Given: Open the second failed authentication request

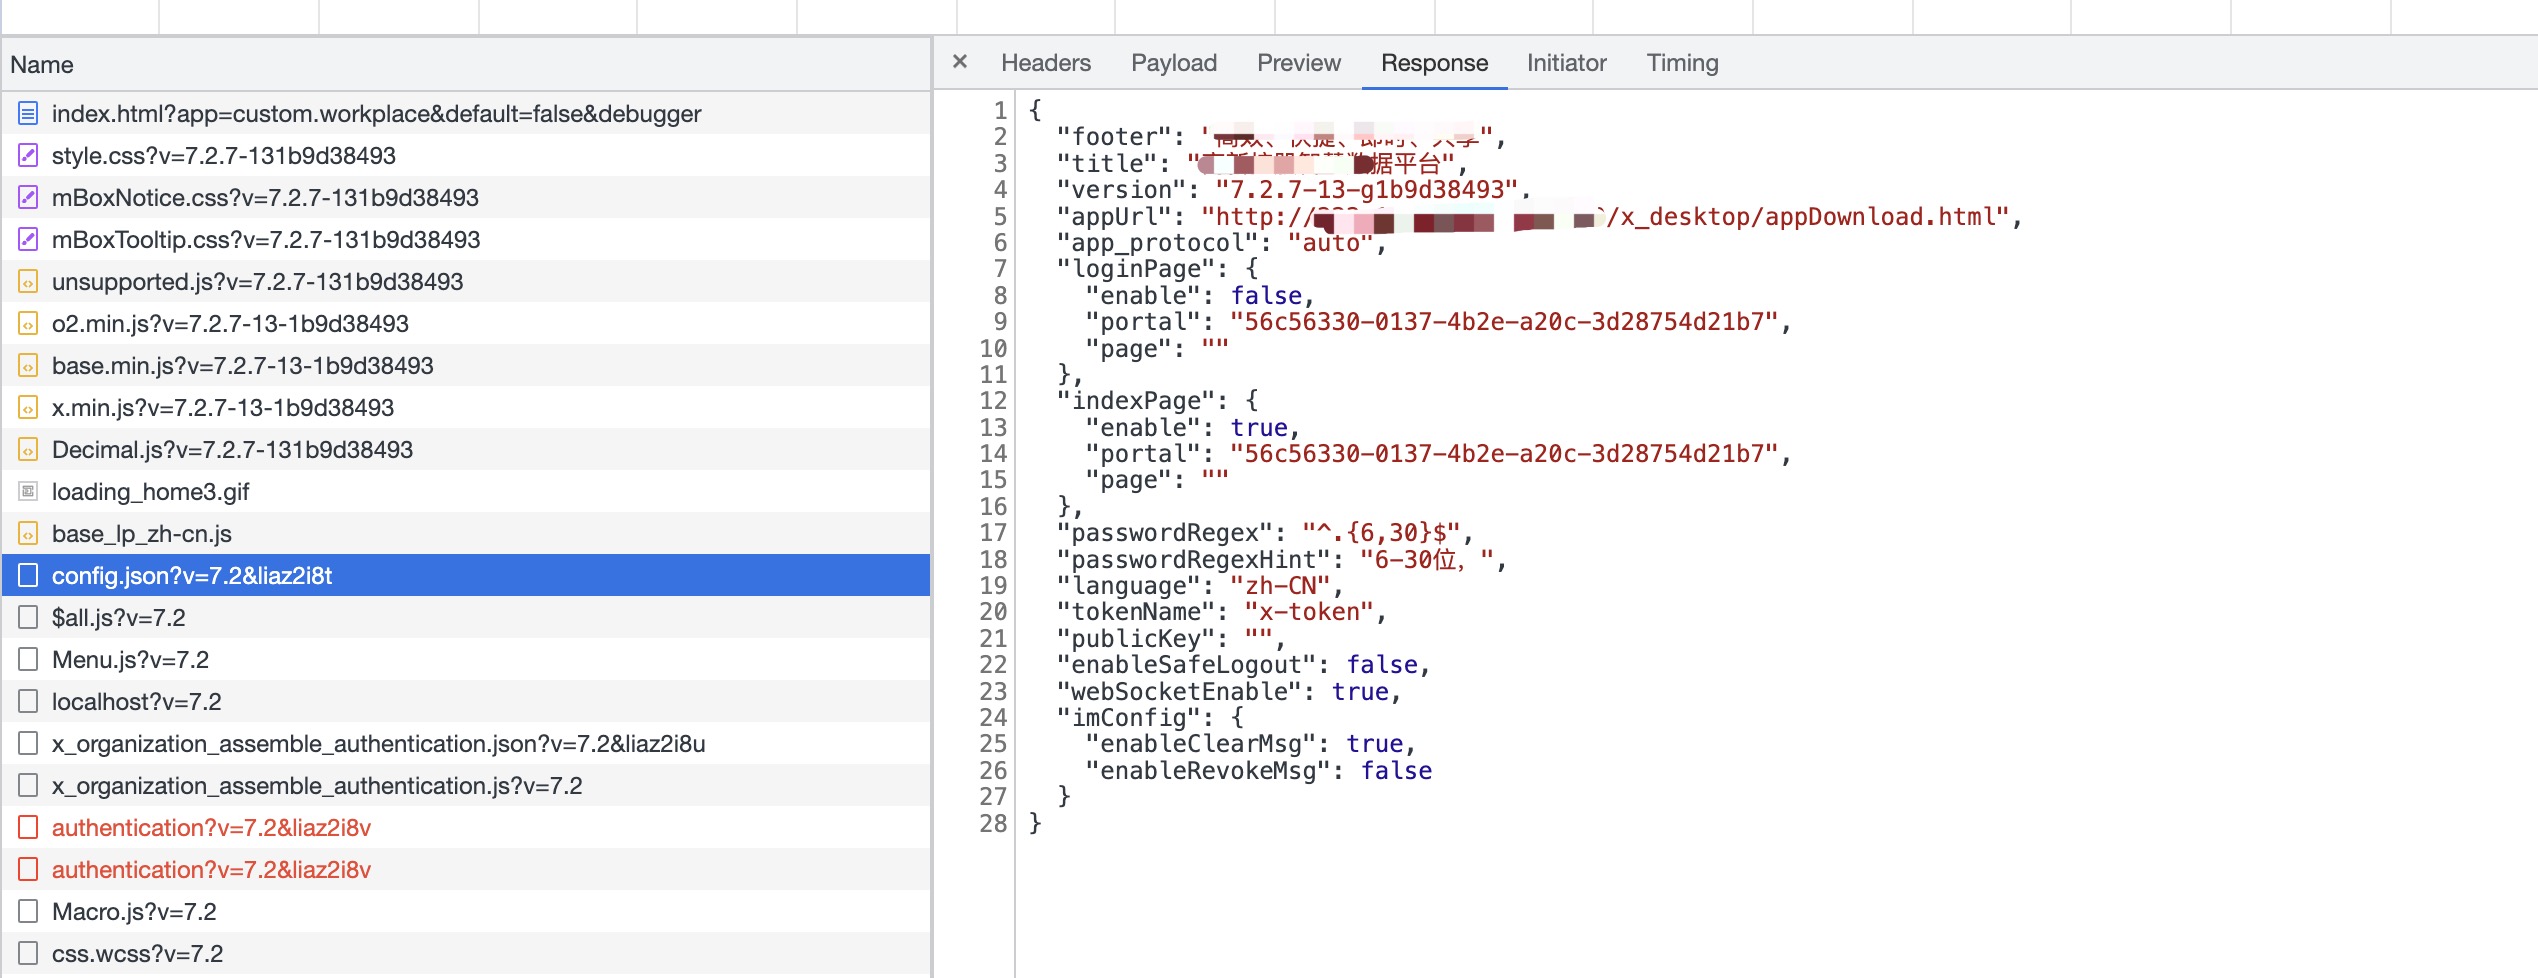Looking at the screenshot, I should point(211,870).
